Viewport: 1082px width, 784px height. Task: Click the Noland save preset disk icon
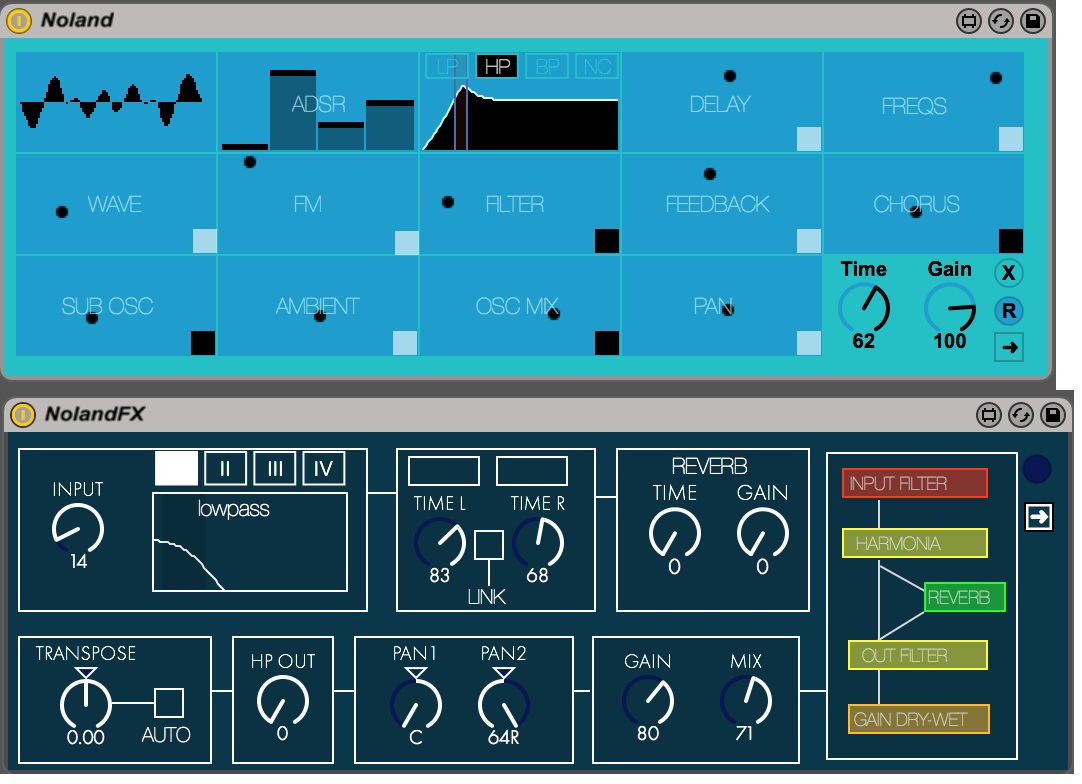1032,20
